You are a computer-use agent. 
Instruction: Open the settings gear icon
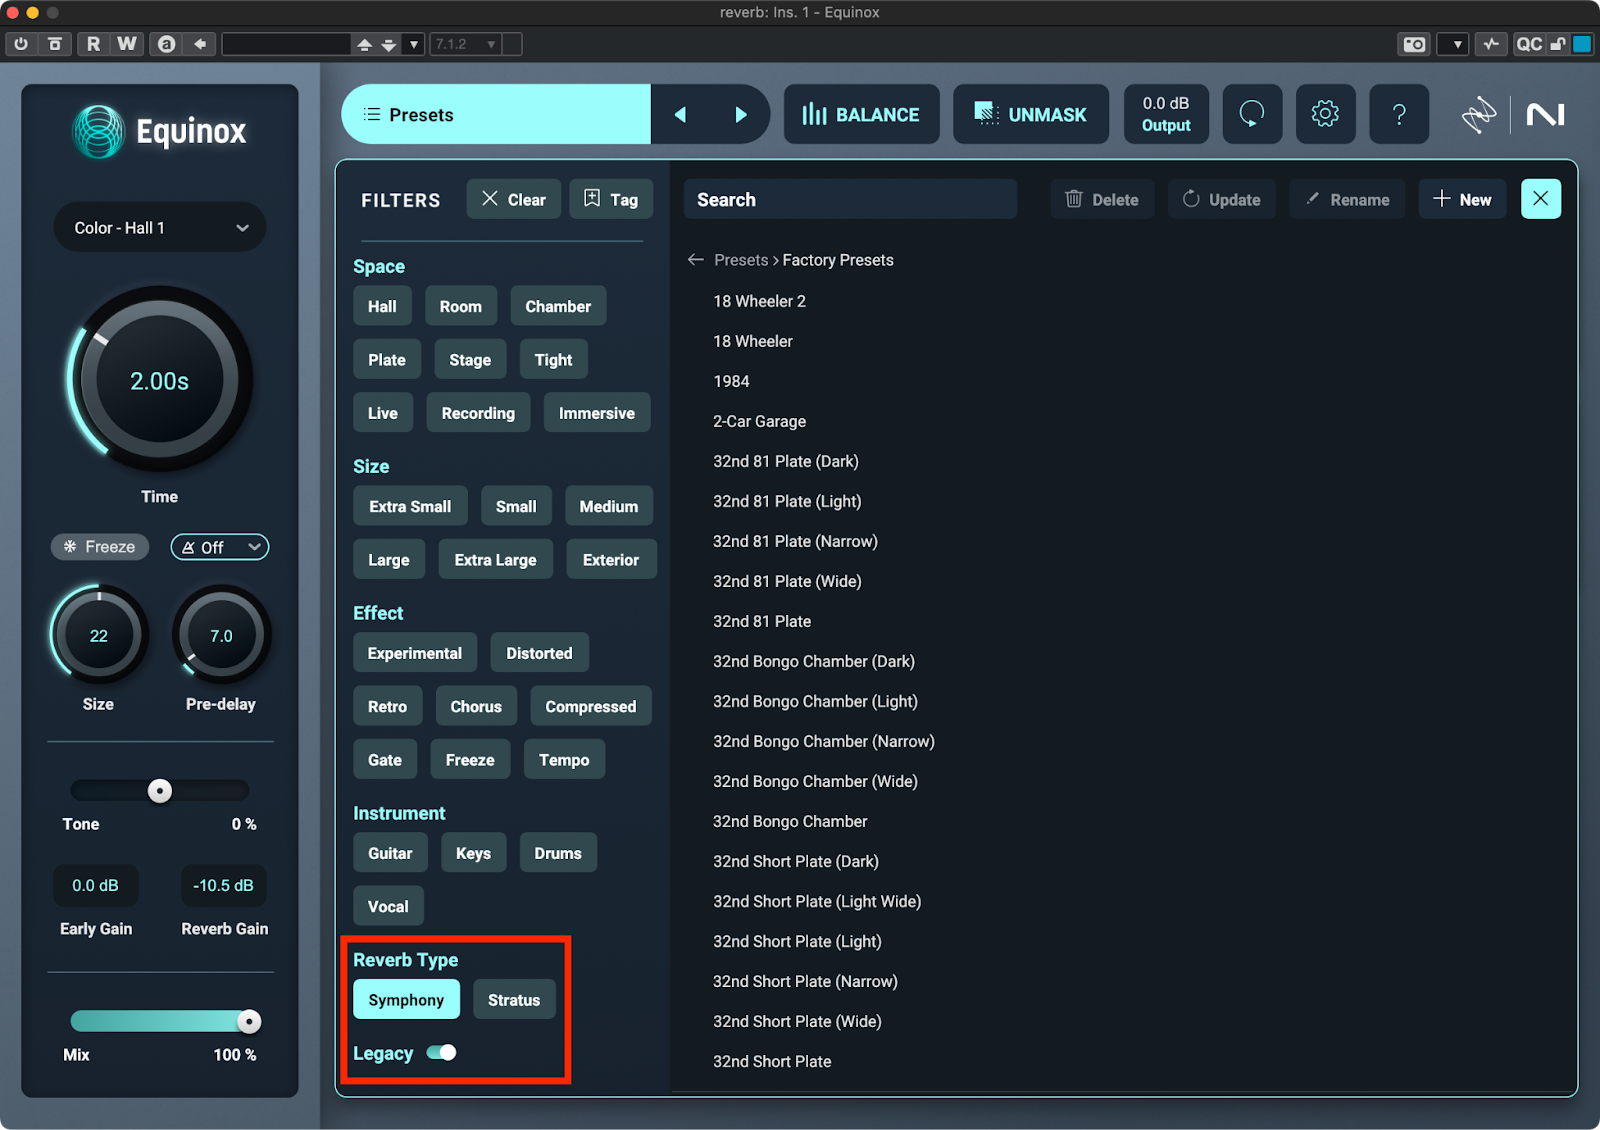tap(1325, 114)
